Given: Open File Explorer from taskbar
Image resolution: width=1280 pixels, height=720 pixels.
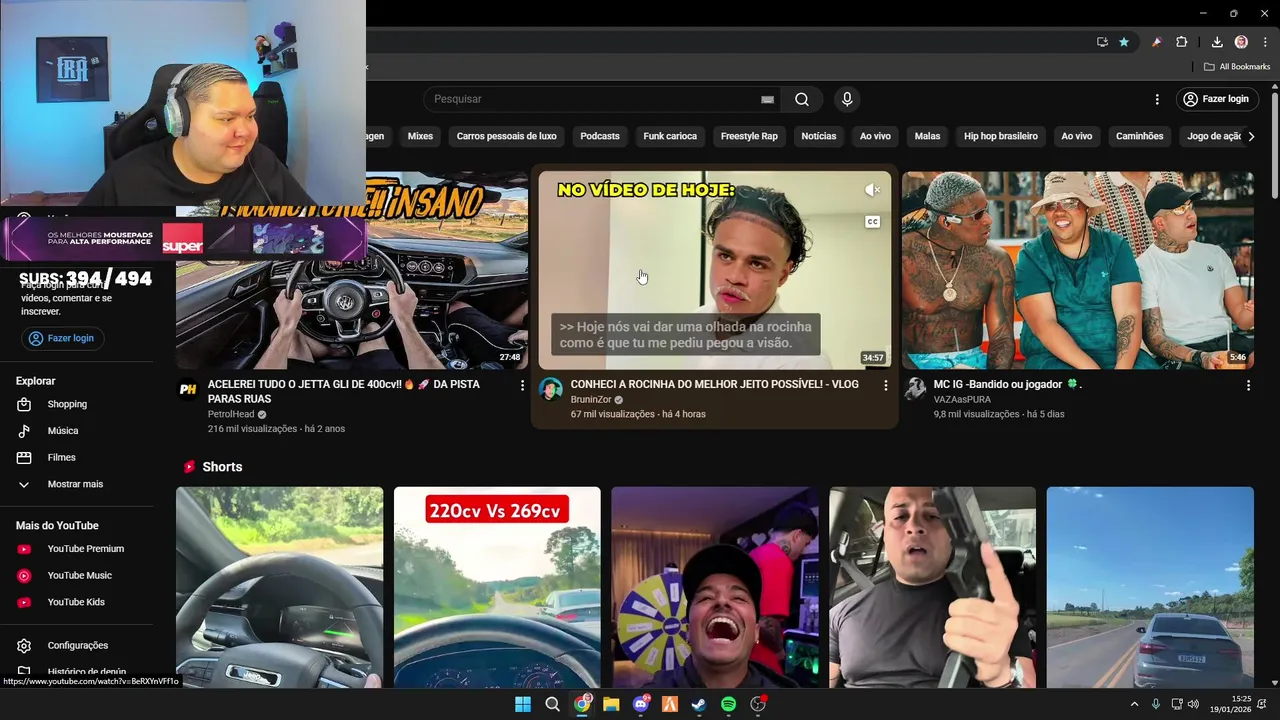Looking at the screenshot, I should pyautogui.click(x=611, y=704).
